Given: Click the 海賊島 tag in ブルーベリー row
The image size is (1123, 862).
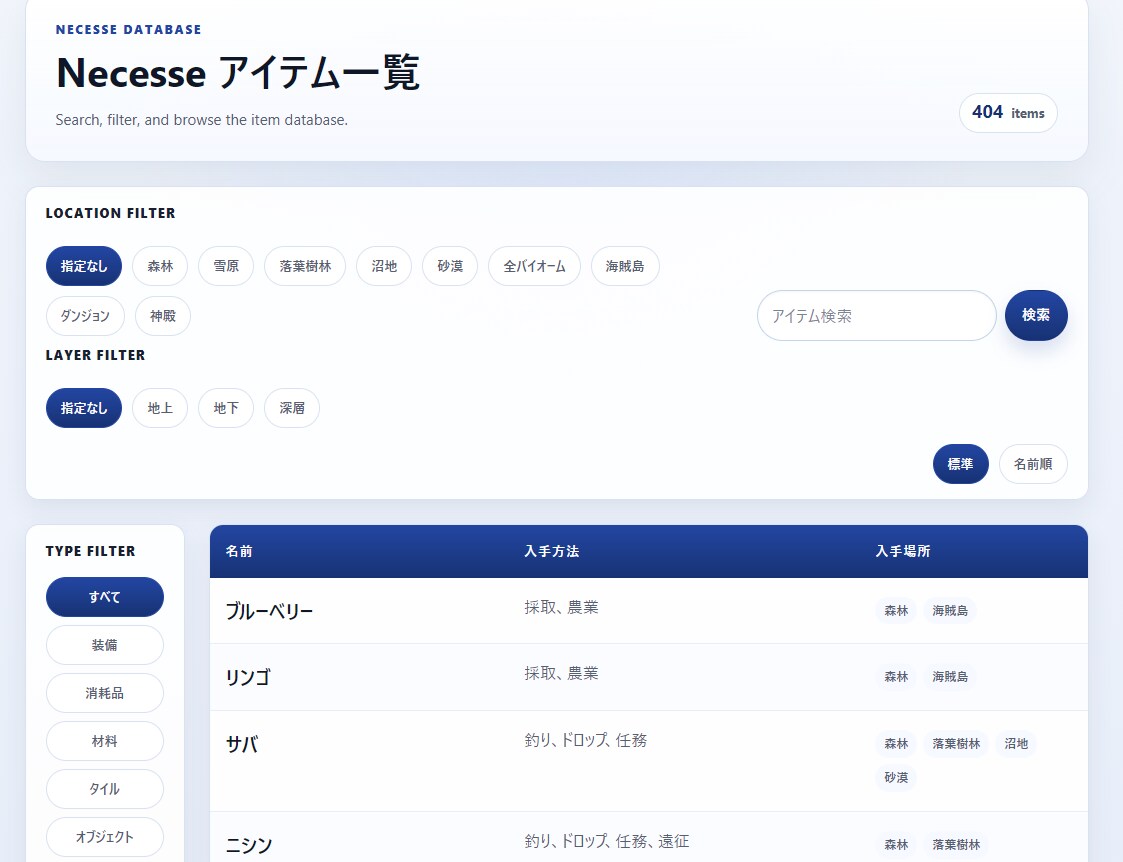Looking at the screenshot, I should click(x=950, y=611).
